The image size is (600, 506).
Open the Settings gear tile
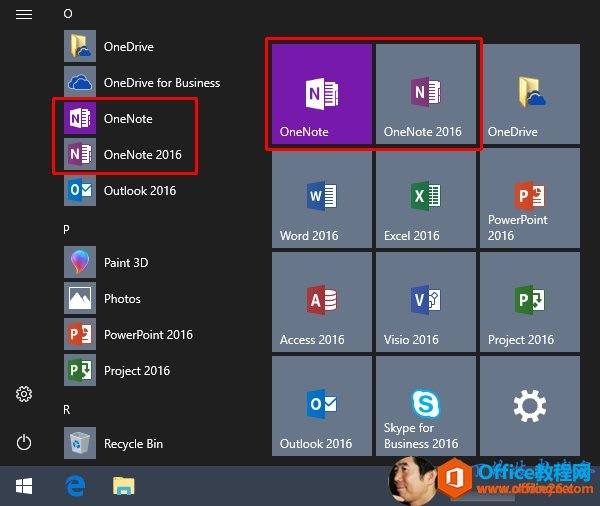pos(530,406)
